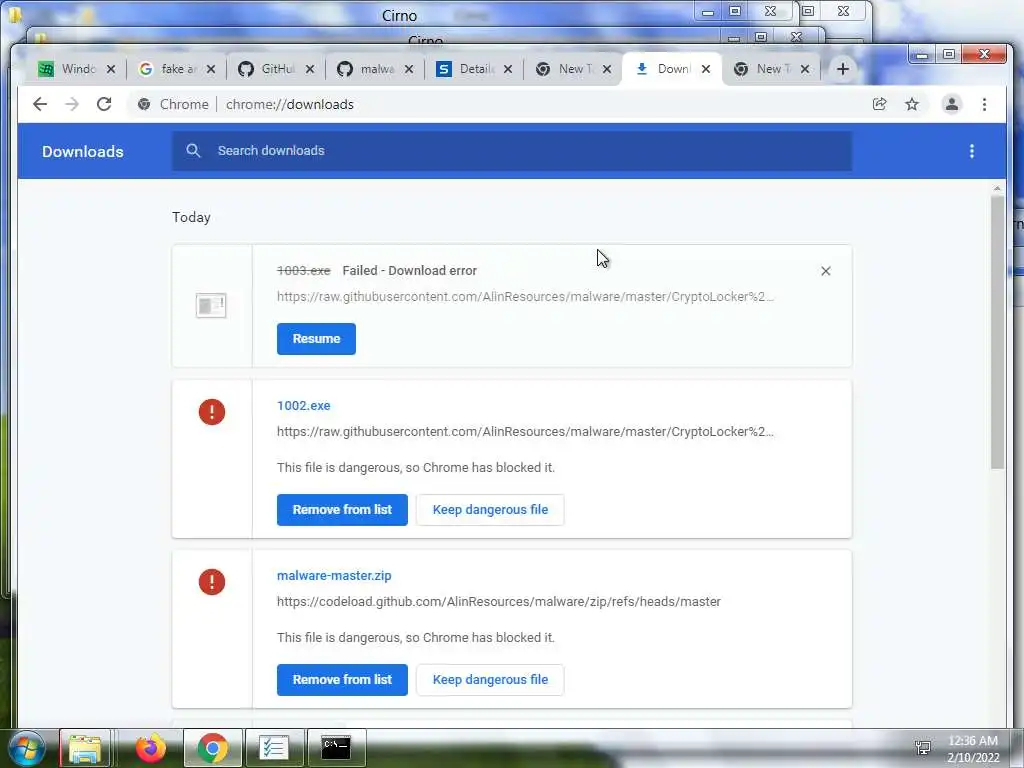This screenshot has width=1024, height=768.
Task: Click the Chrome taskbar icon
Action: tap(212, 748)
